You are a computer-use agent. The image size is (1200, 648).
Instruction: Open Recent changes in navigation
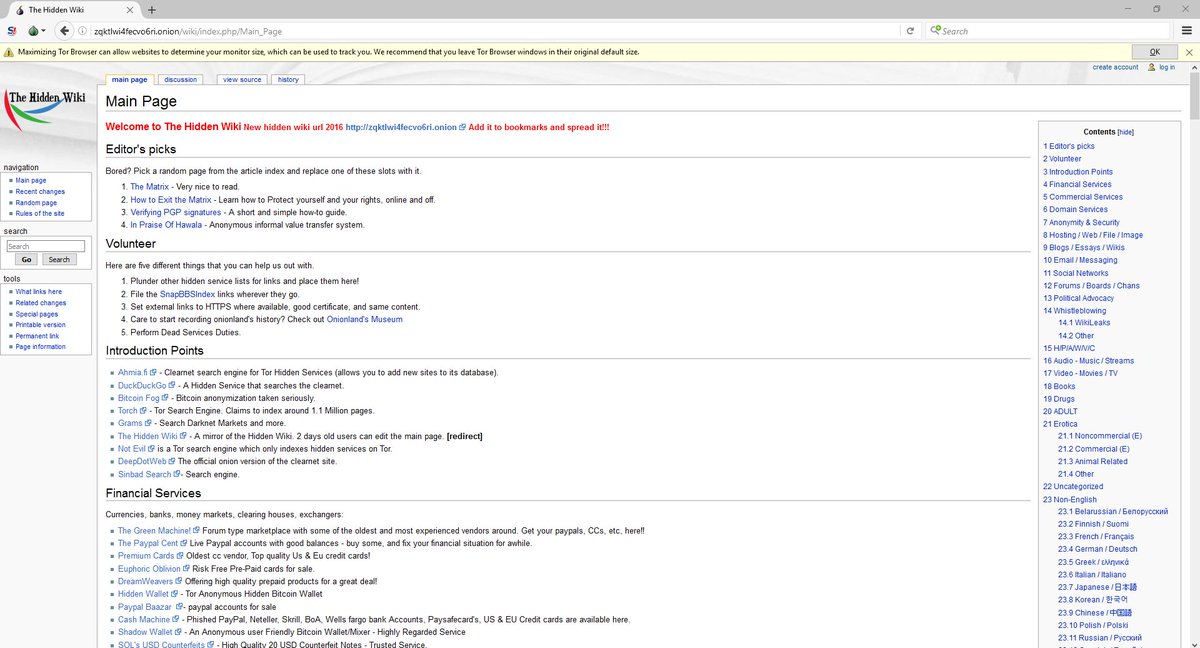[40, 191]
